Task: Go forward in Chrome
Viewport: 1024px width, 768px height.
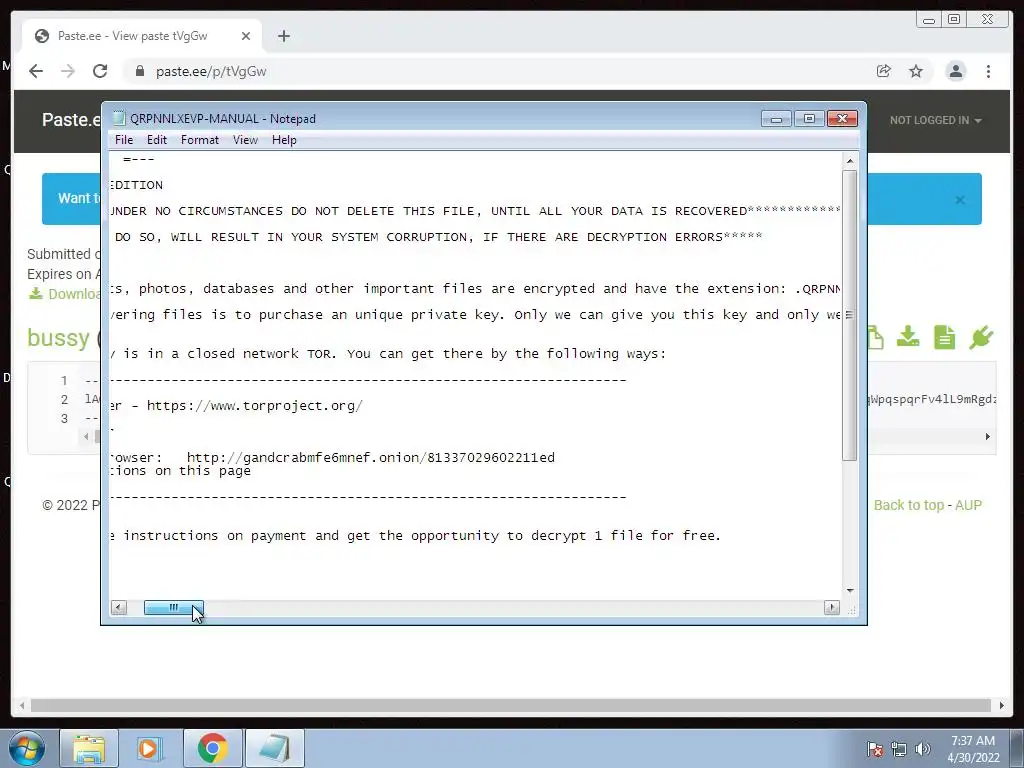Action: [x=68, y=71]
